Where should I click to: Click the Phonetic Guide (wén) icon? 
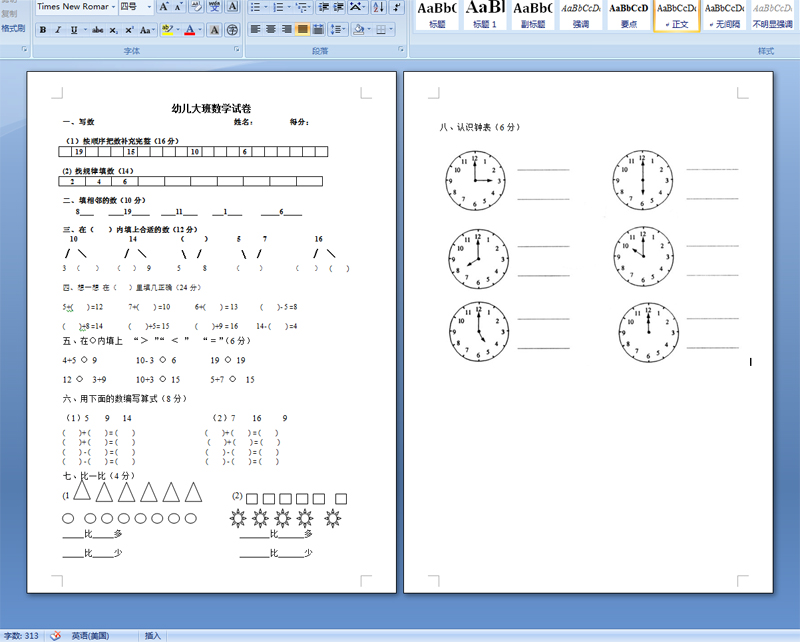pyautogui.click(x=214, y=7)
